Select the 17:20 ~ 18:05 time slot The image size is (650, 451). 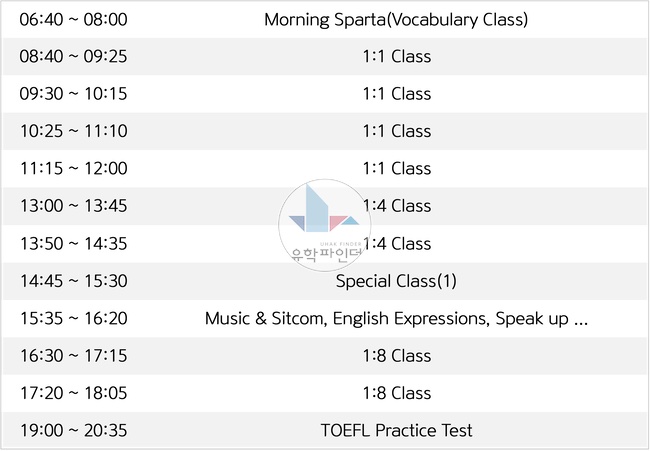coord(74,393)
